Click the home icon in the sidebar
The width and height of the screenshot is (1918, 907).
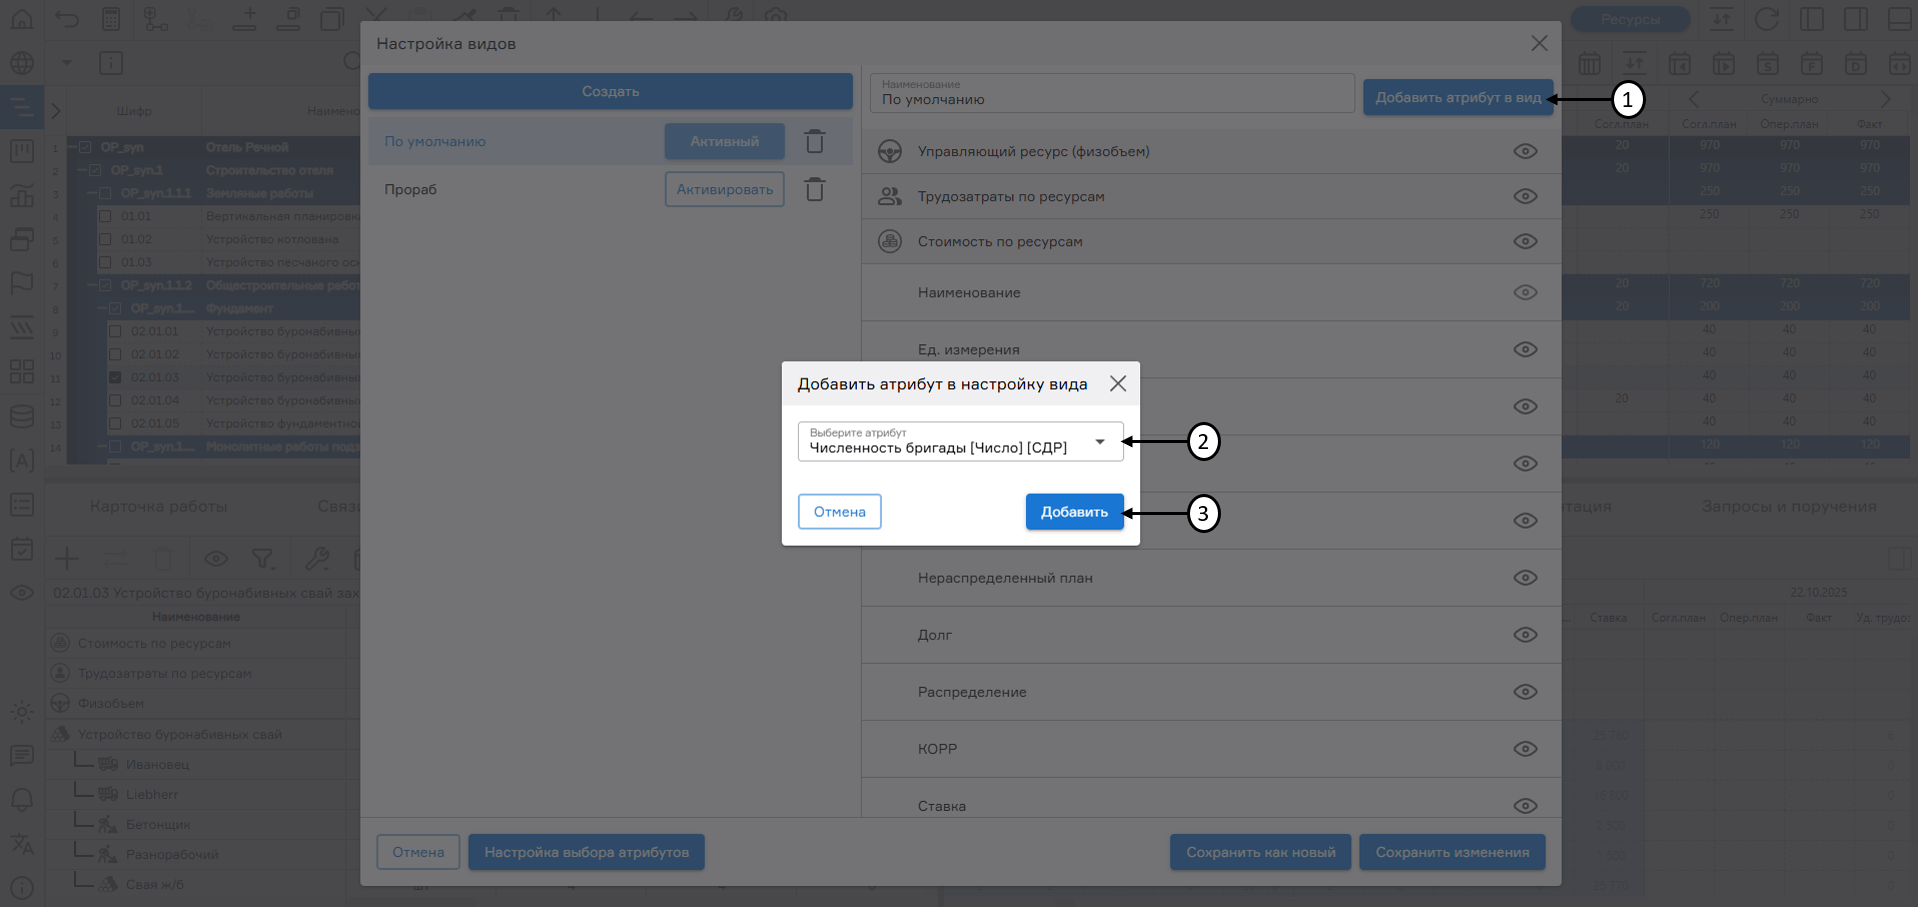pyautogui.click(x=21, y=18)
